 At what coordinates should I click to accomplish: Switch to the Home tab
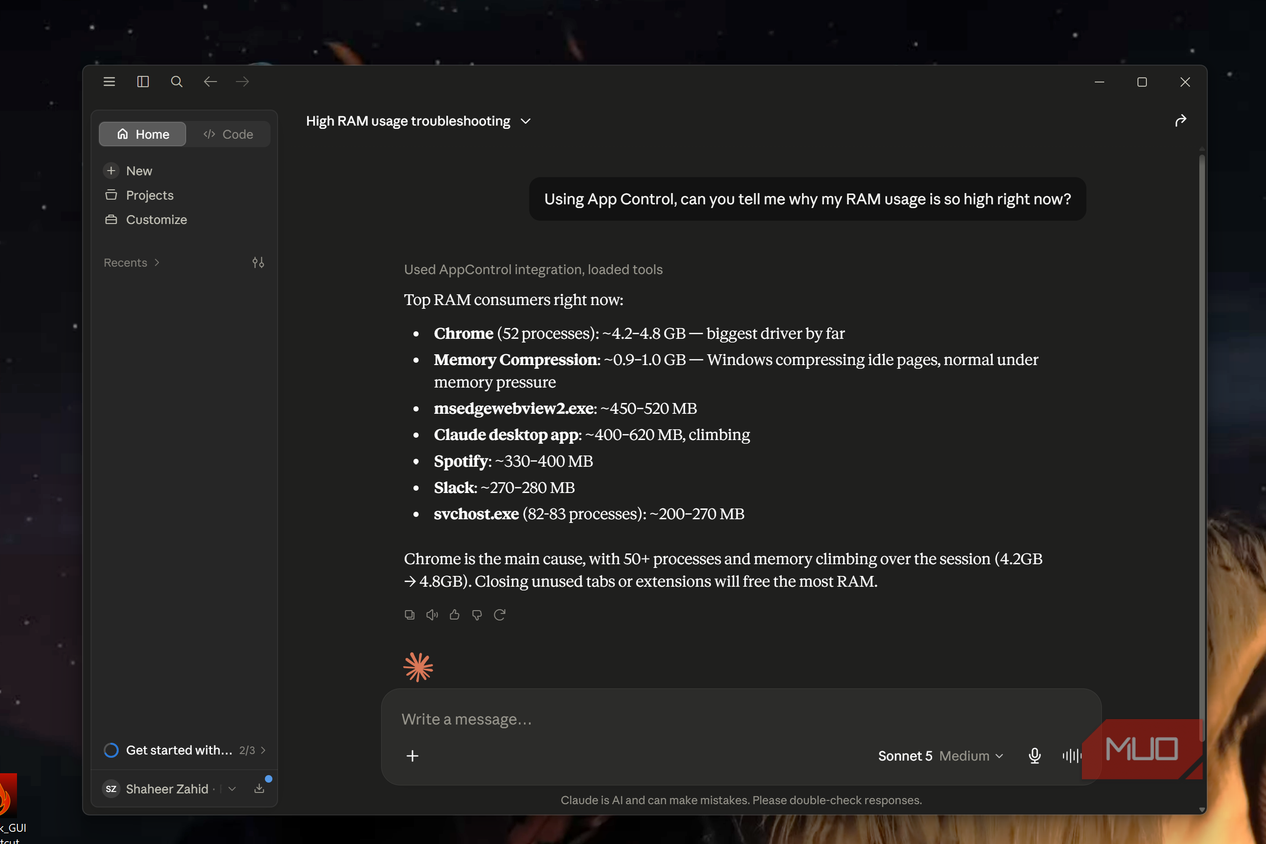point(142,134)
